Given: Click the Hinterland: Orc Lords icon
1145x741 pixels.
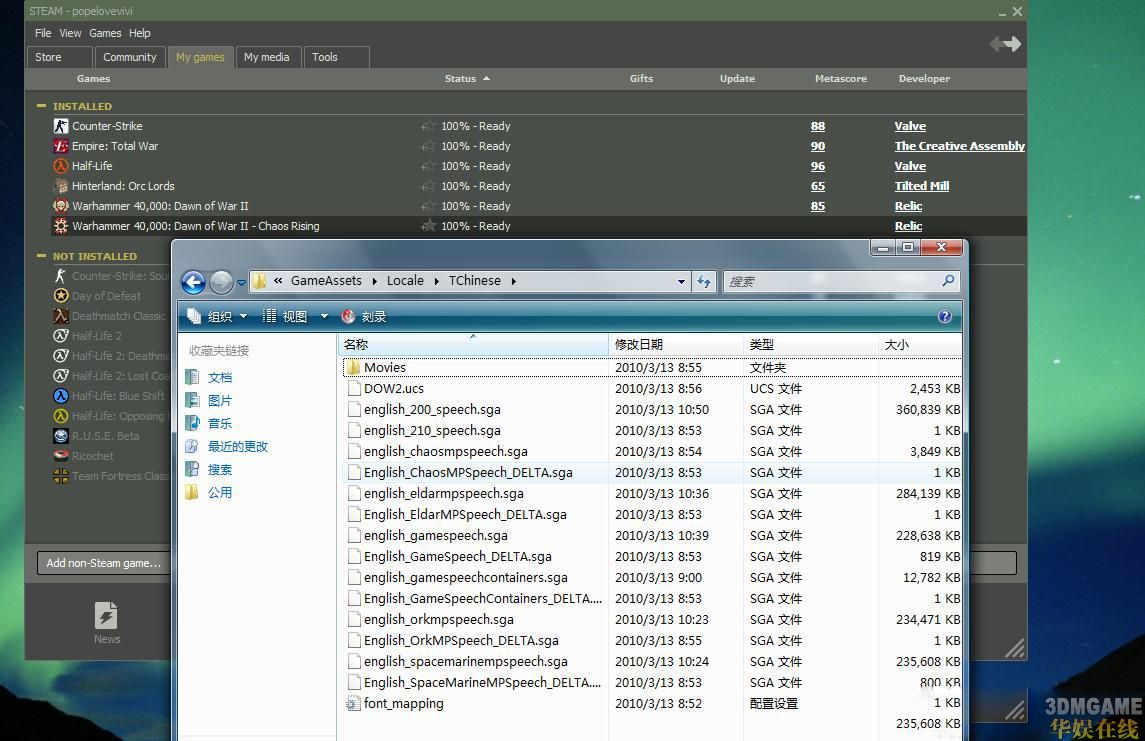Looking at the screenshot, I should (x=61, y=186).
